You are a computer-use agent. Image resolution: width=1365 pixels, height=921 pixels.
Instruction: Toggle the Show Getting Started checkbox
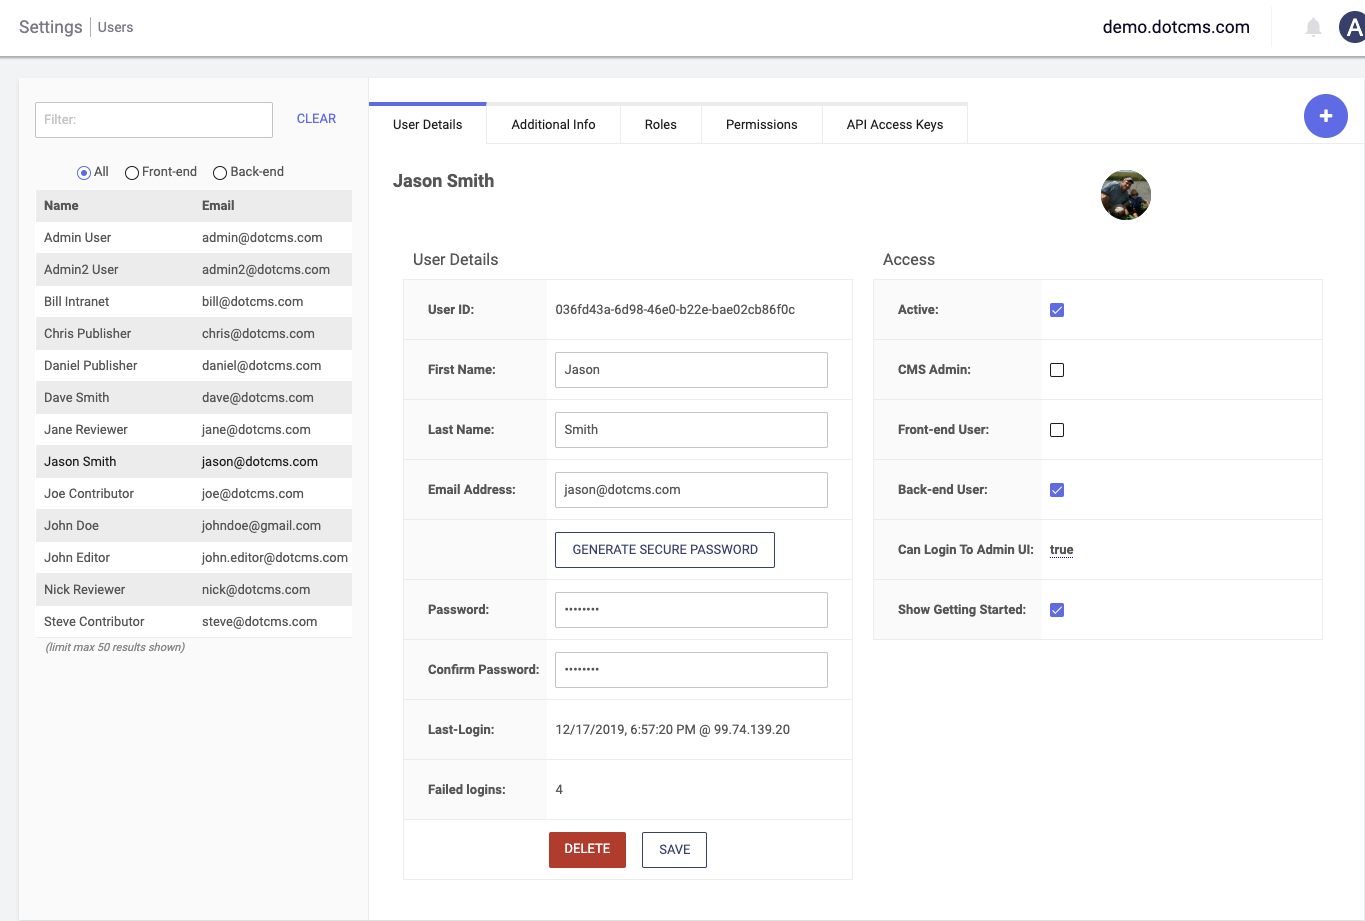tap(1057, 610)
